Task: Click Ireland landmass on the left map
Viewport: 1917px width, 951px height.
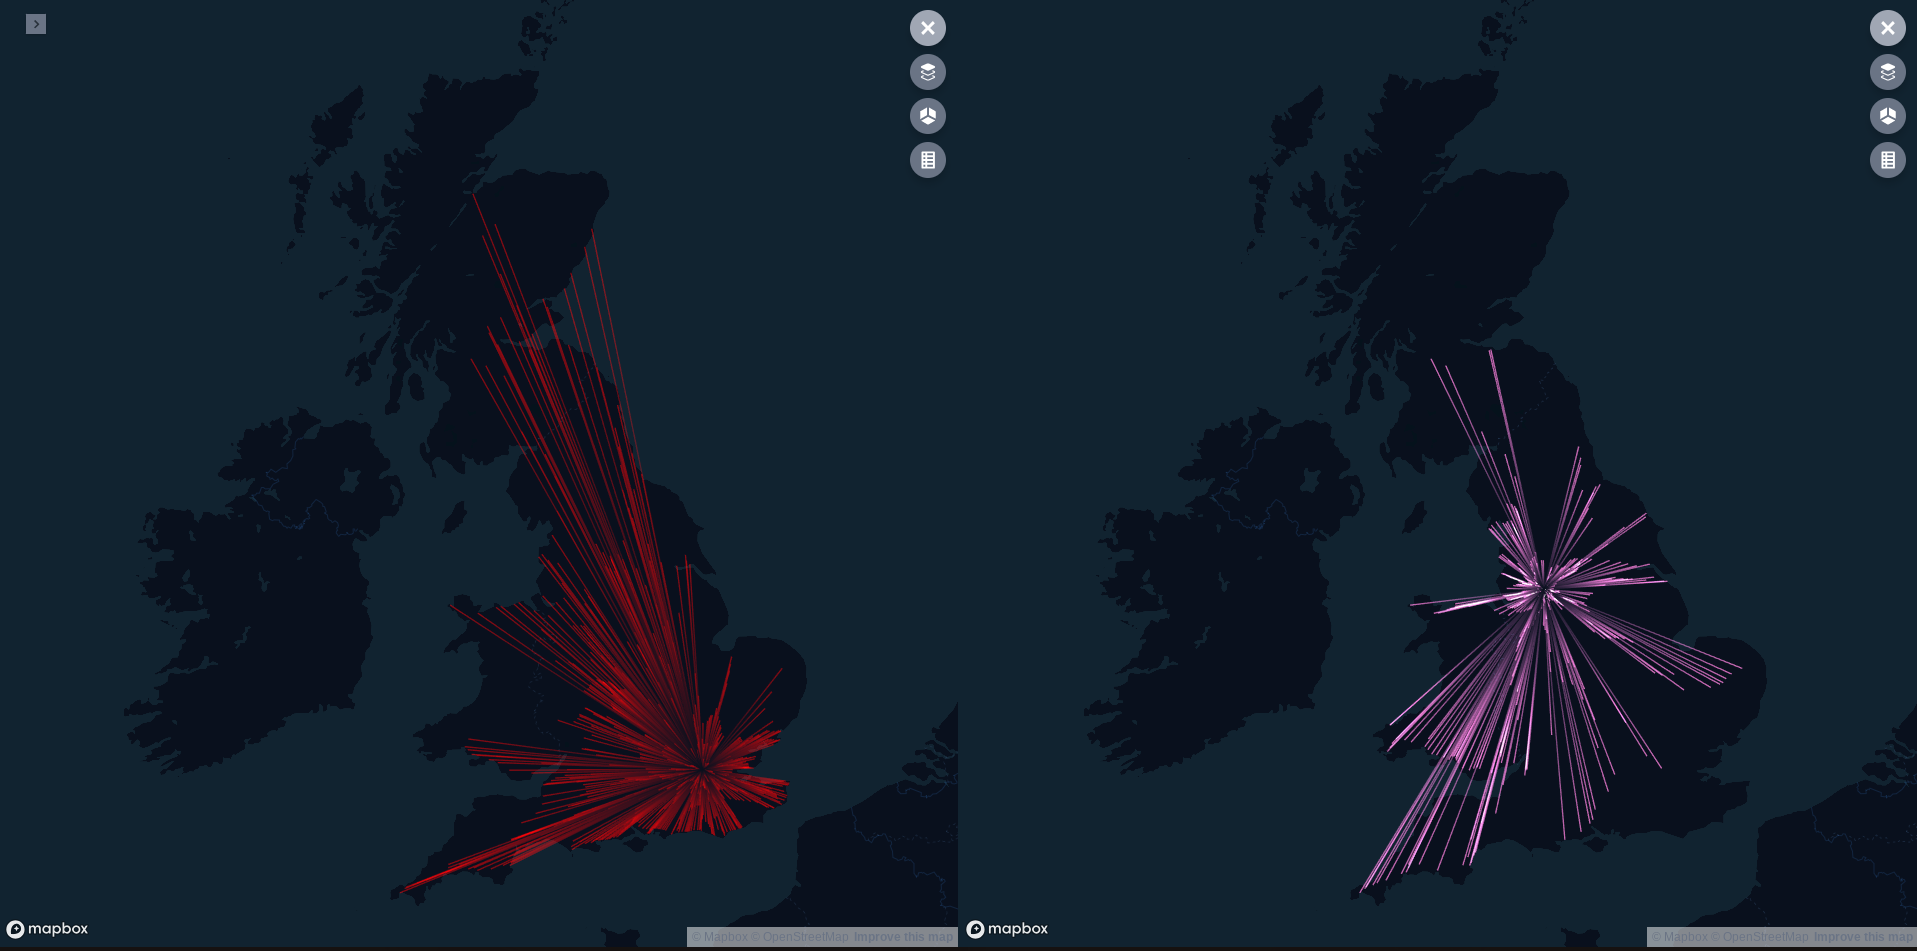Action: point(260,600)
